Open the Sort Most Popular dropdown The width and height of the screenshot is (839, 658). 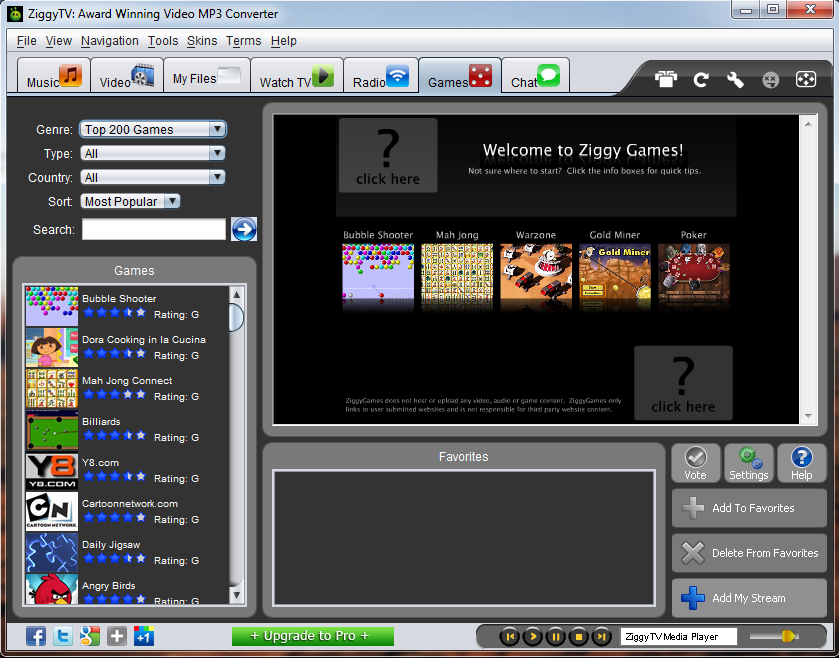[130, 202]
